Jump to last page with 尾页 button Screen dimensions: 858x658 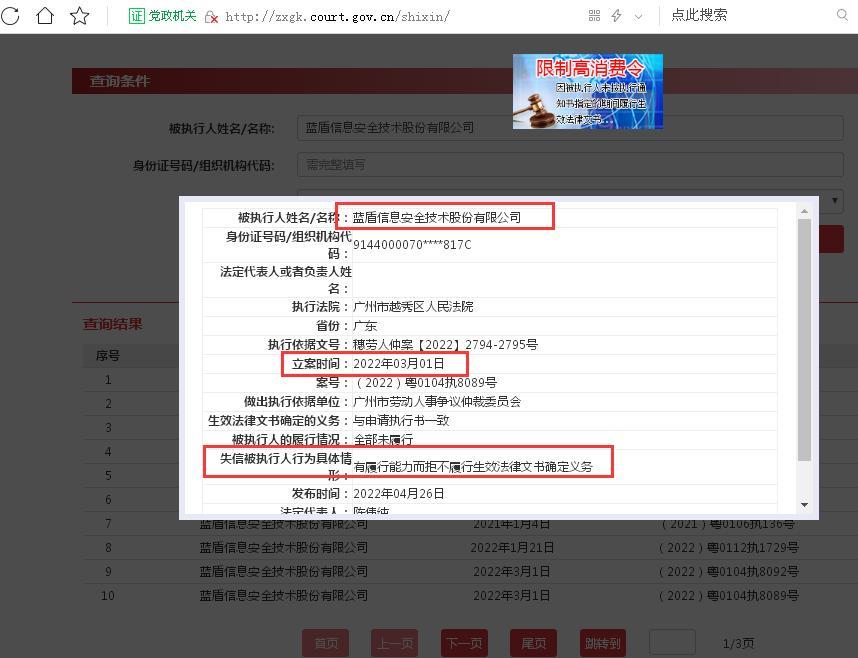(534, 643)
